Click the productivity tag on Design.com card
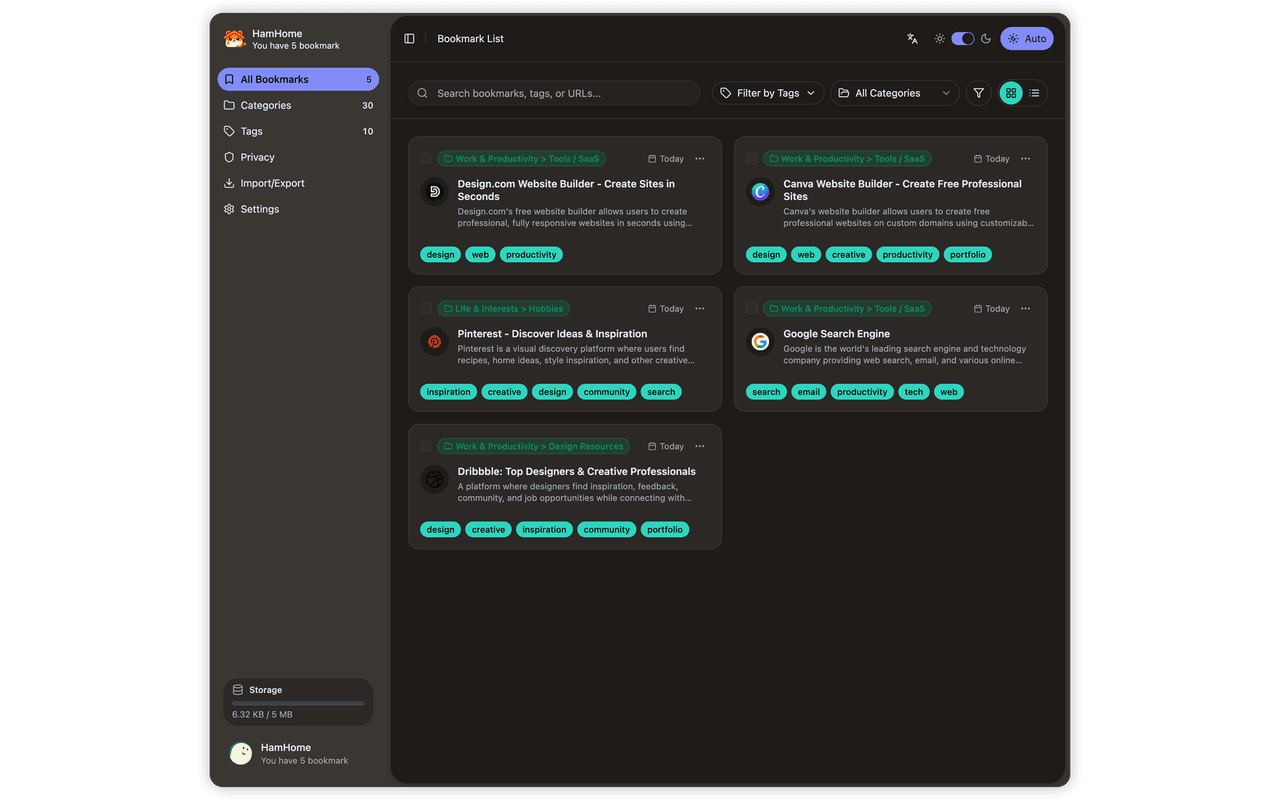Image resolution: width=1280 pixels, height=800 pixels. [x=531, y=255]
